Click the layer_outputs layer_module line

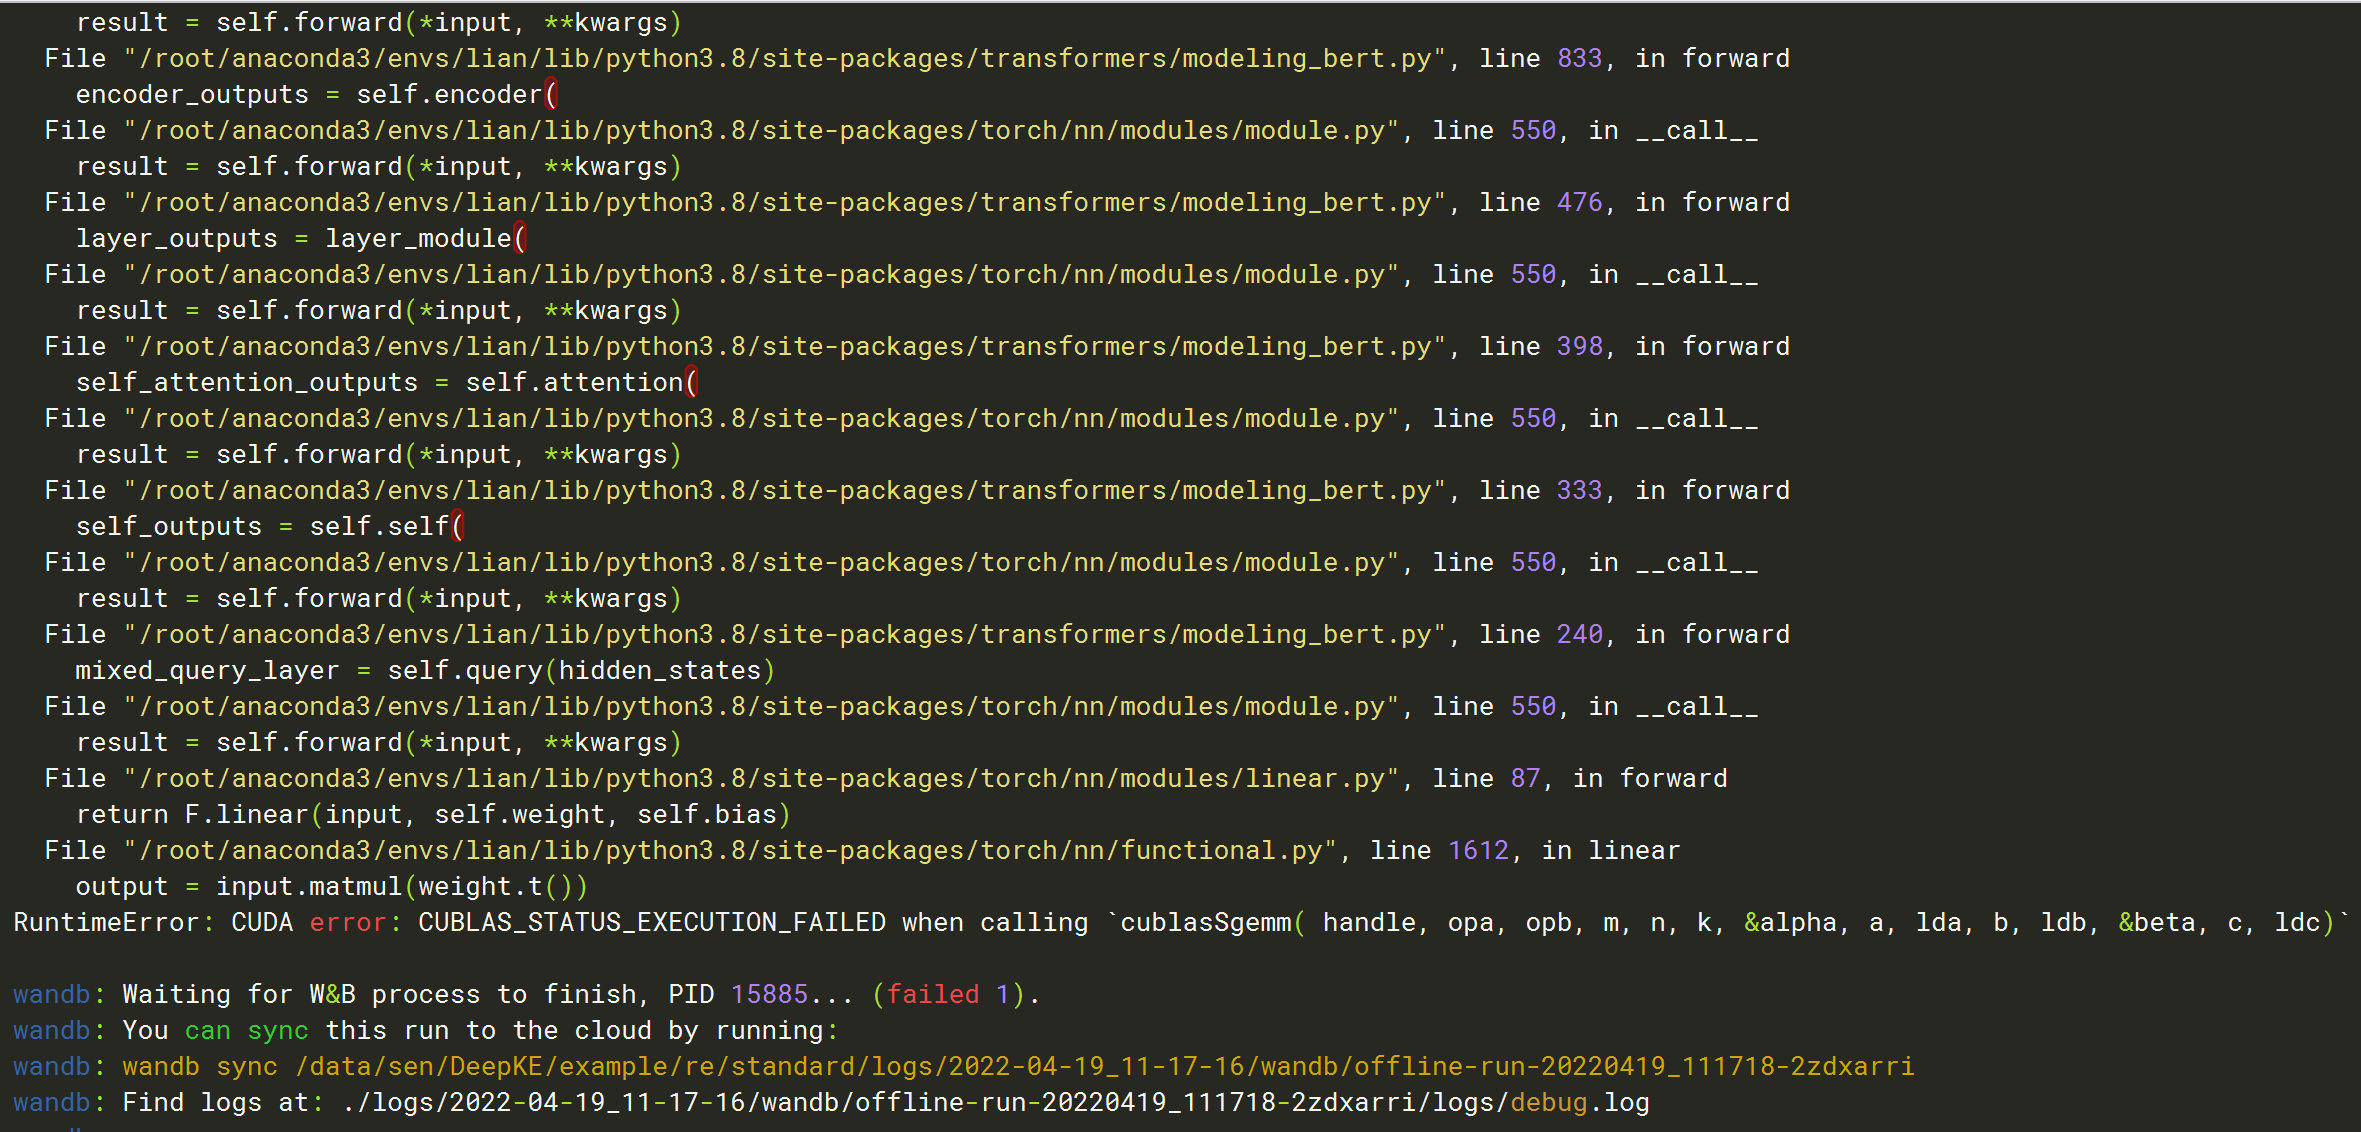[300, 237]
